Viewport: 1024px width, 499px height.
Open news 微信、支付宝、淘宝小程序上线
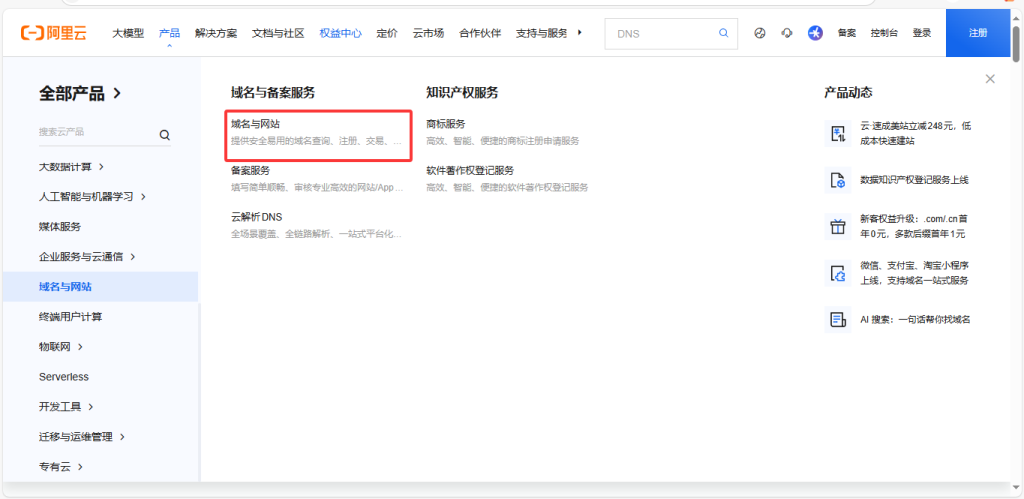click(914, 274)
